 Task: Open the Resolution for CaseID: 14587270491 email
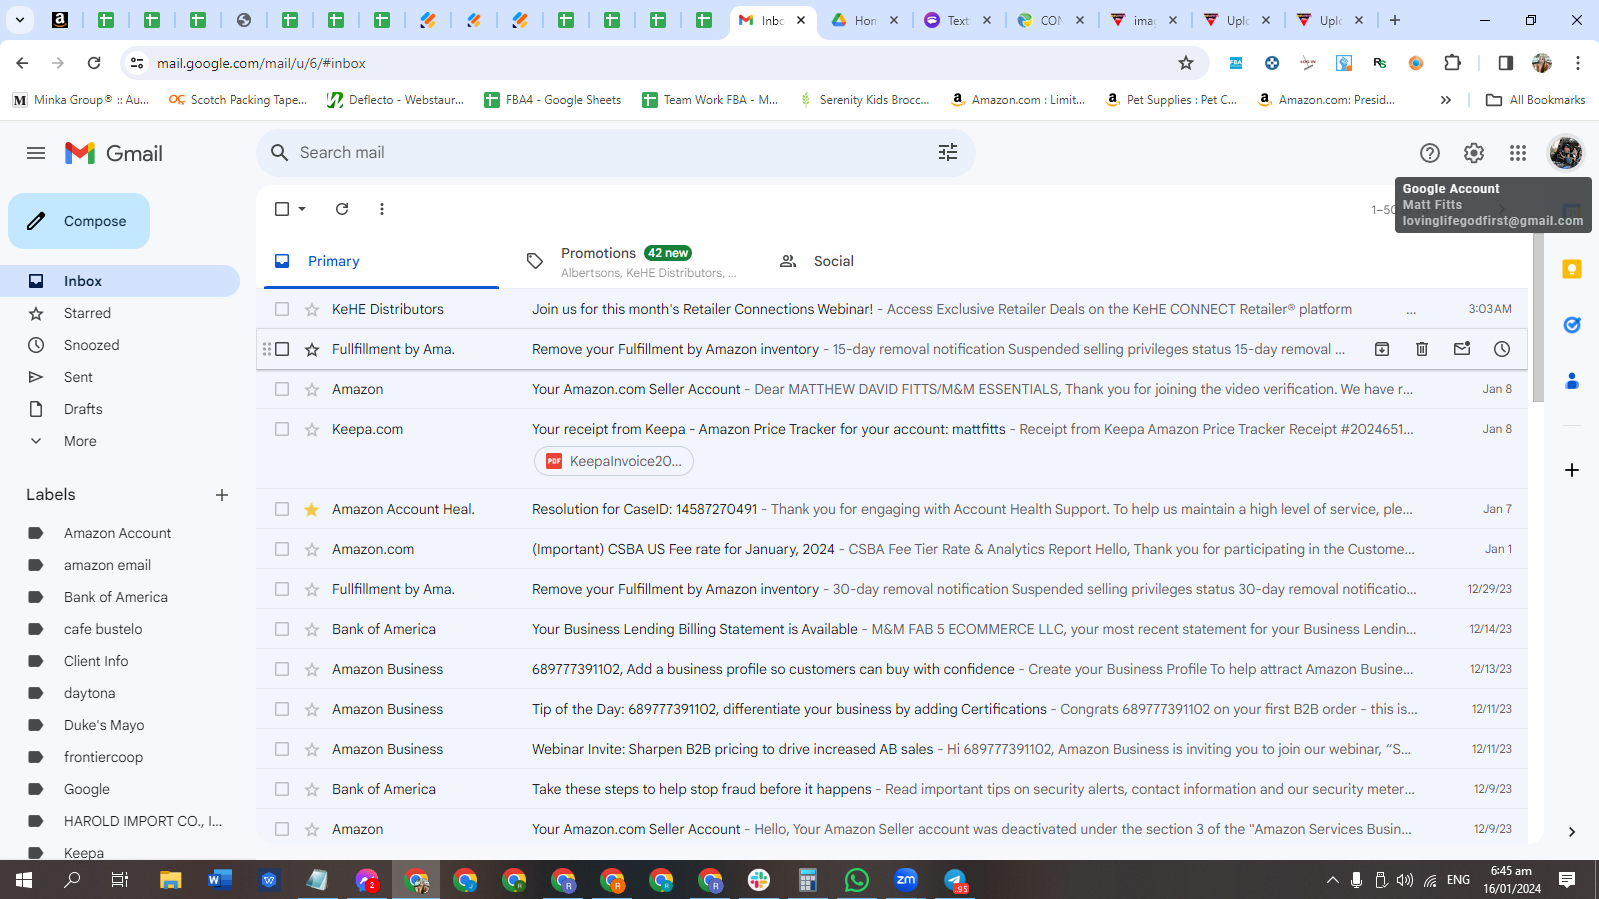[892, 509]
